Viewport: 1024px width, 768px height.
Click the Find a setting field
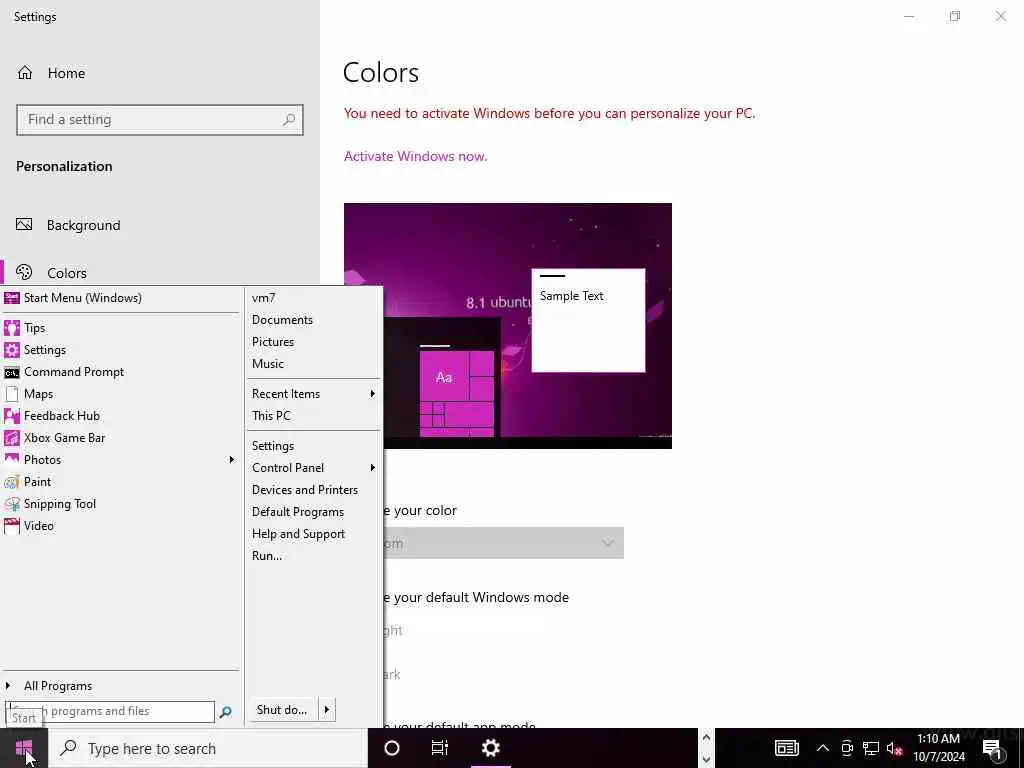(159, 120)
